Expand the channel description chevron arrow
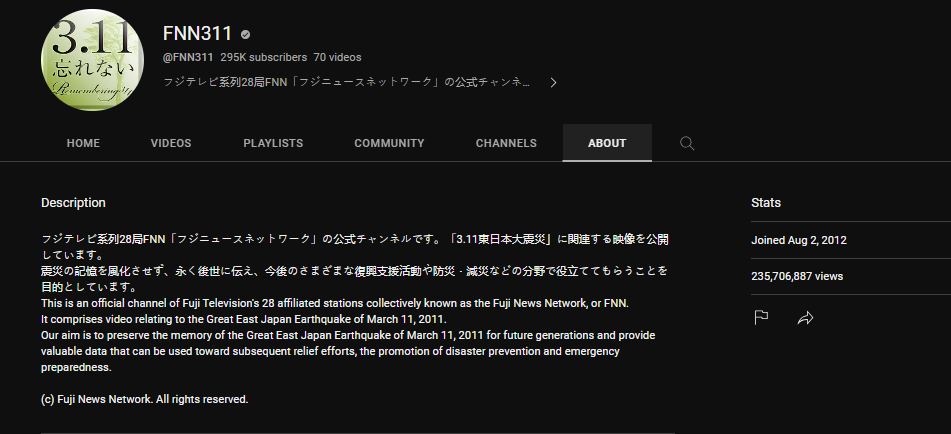The image size is (951, 434). click(553, 82)
